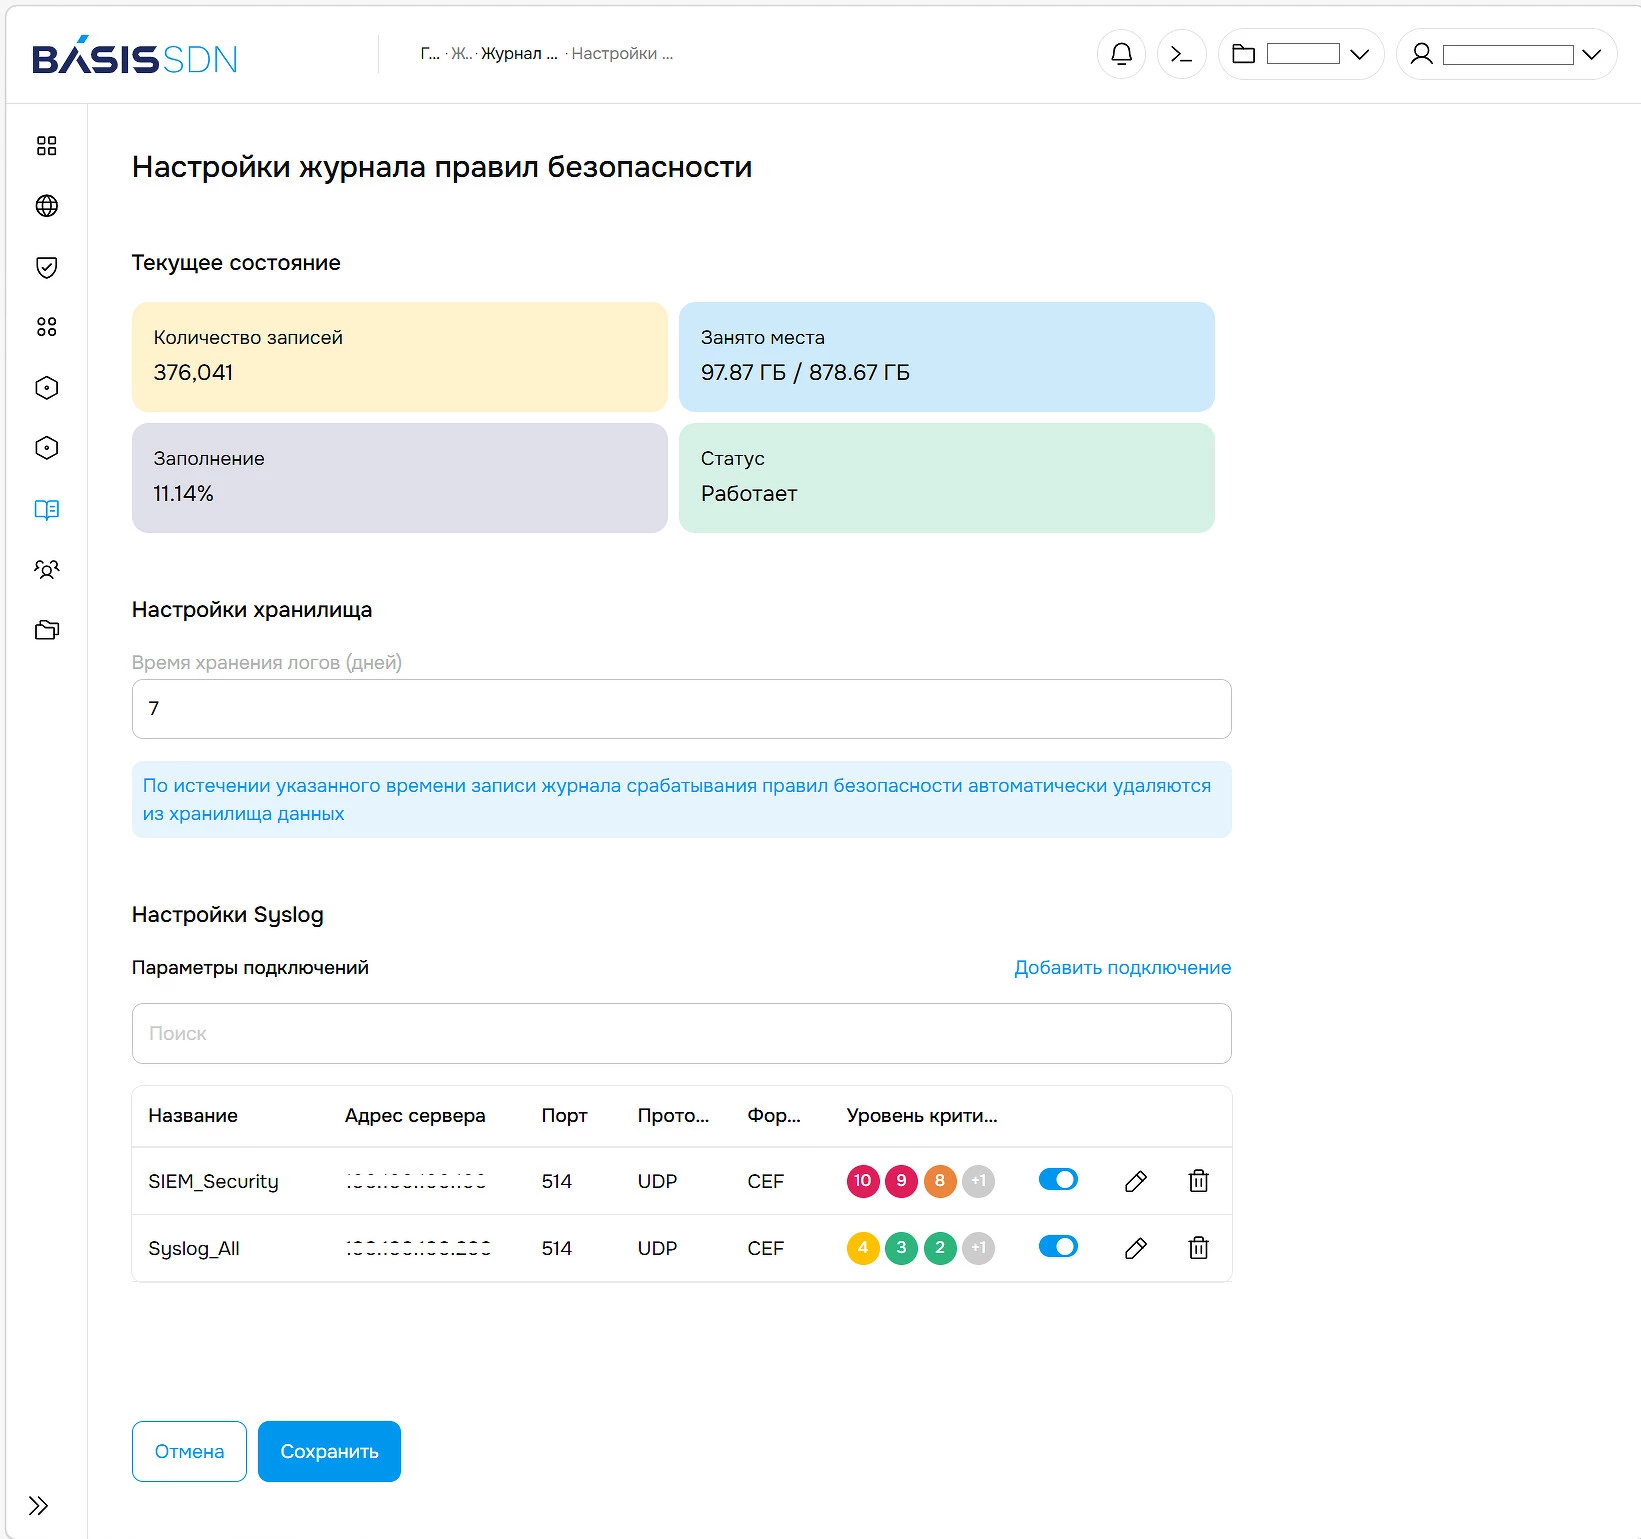The width and height of the screenshot is (1641, 1539).
Task: Open the terminal console icon
Action: [1181, 54]
